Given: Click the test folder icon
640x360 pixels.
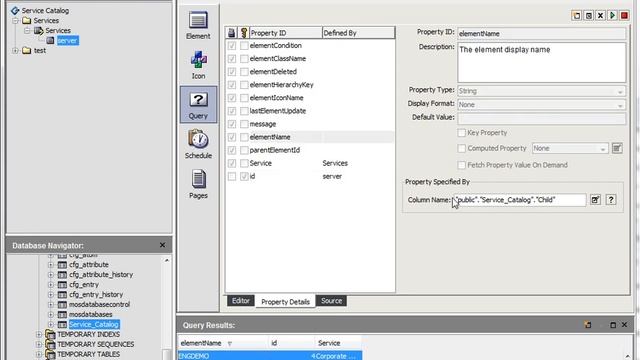Looking at the screenshot, I should pos(27,50).
